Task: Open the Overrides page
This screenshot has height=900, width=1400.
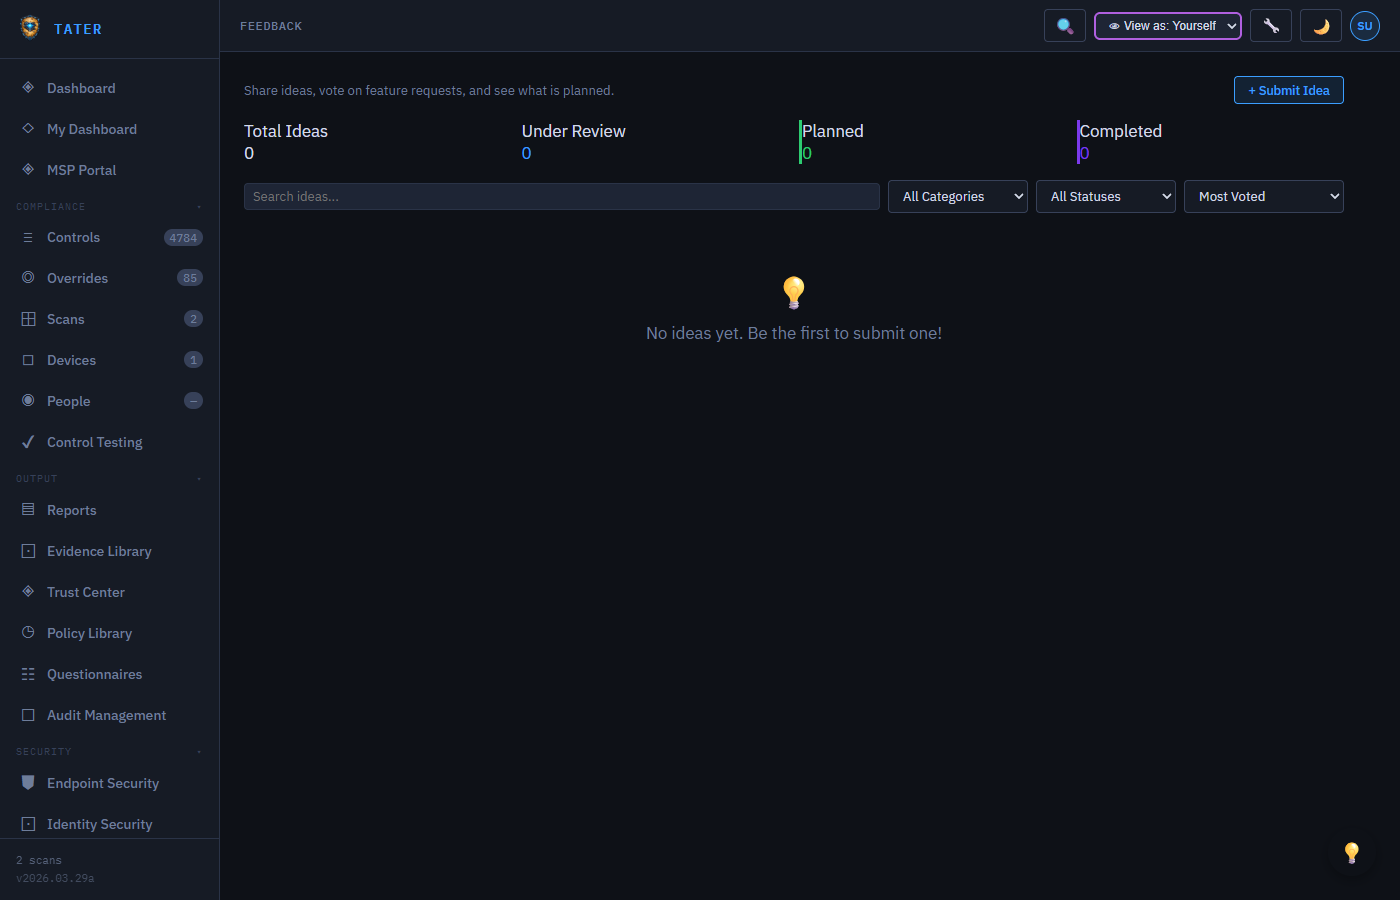Action: click(x=110, y=278)
